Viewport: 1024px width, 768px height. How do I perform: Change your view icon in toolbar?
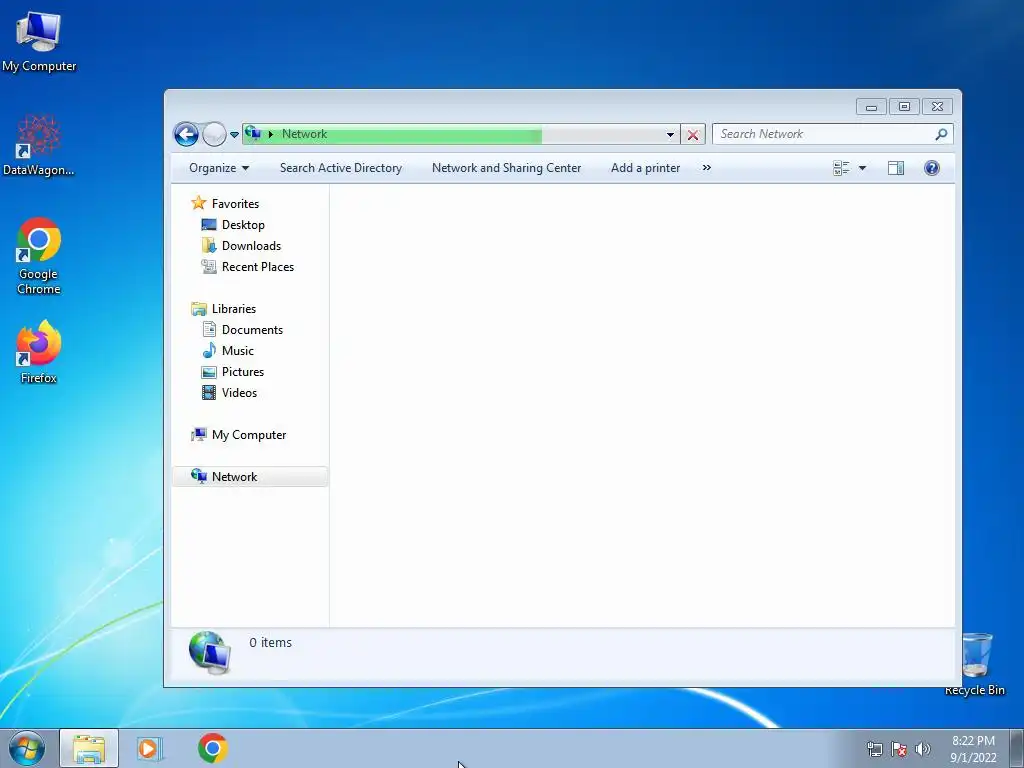pos(841,168)
